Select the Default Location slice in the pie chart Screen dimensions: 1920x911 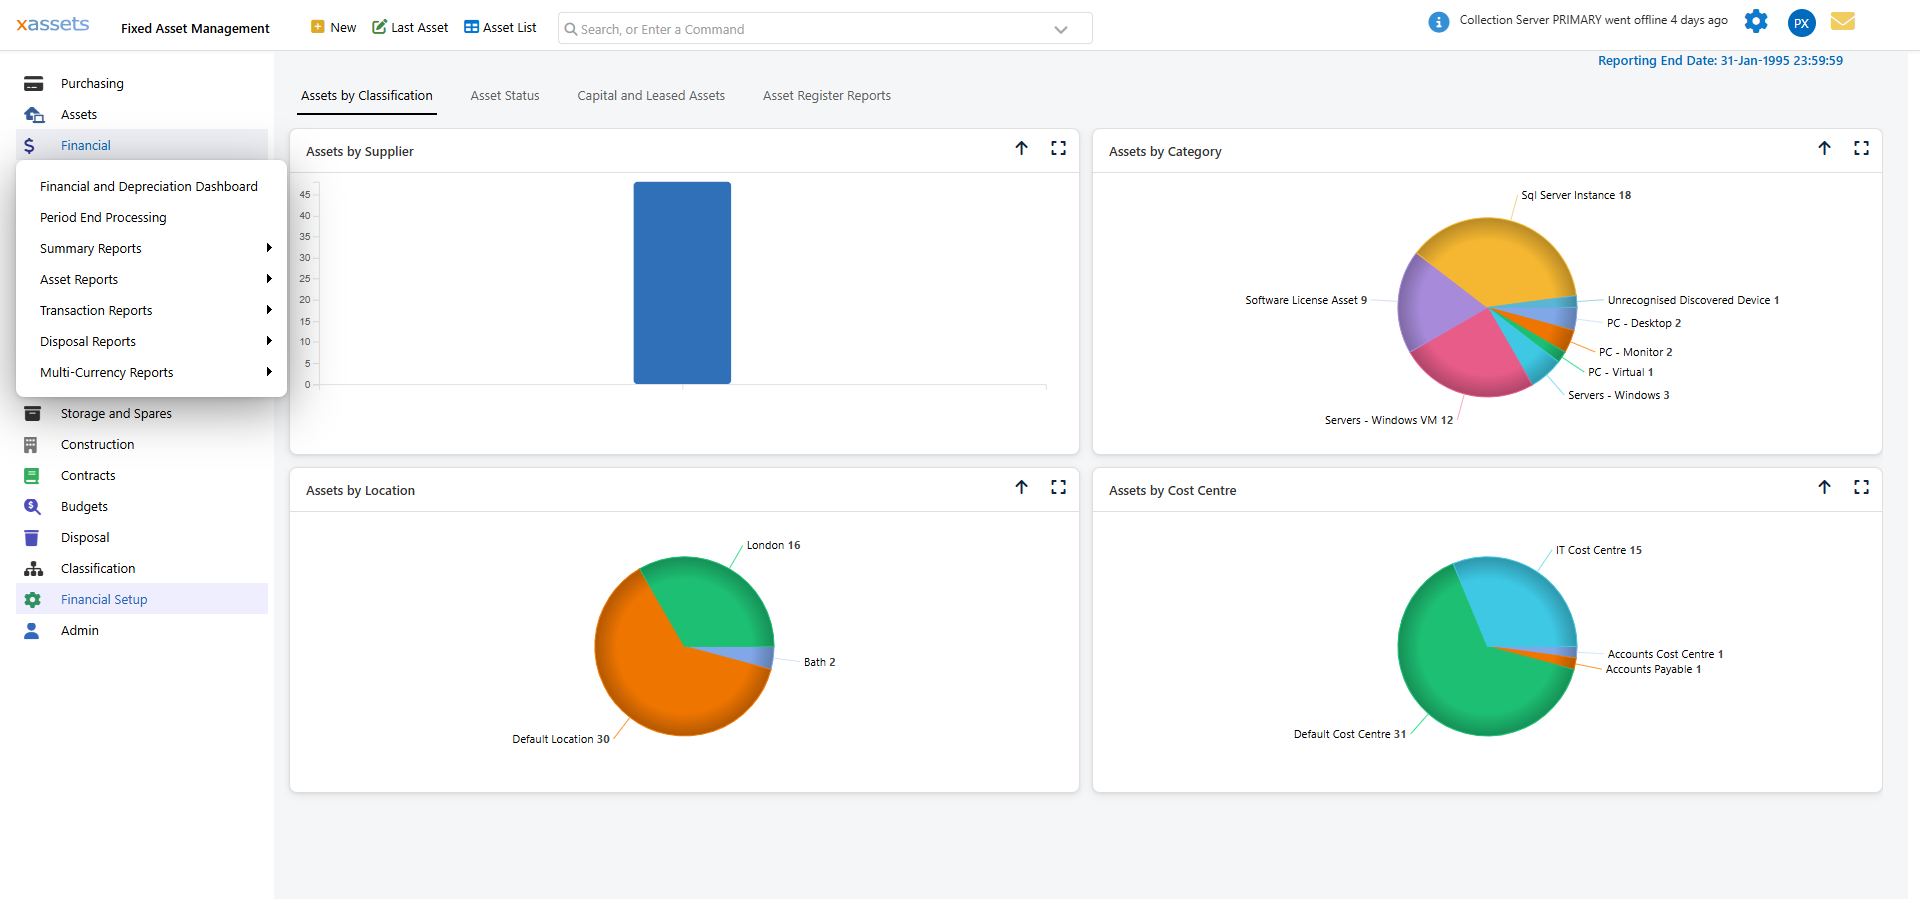(650, 670)
